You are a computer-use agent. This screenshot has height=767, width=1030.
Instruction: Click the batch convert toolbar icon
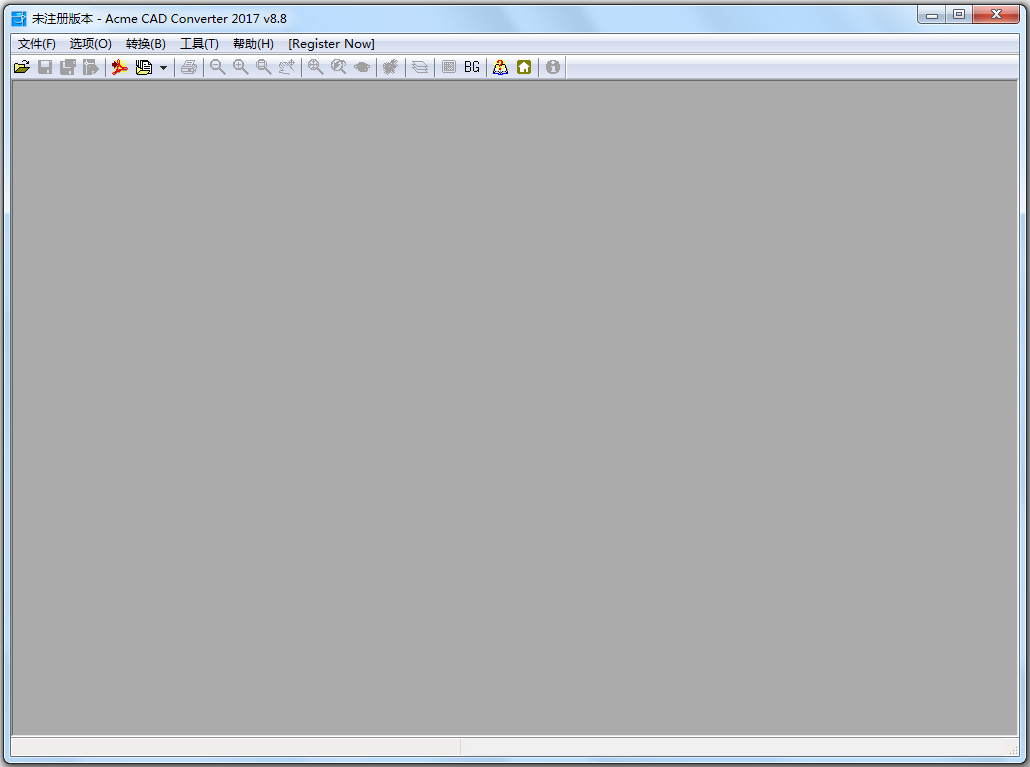point(119,67)
